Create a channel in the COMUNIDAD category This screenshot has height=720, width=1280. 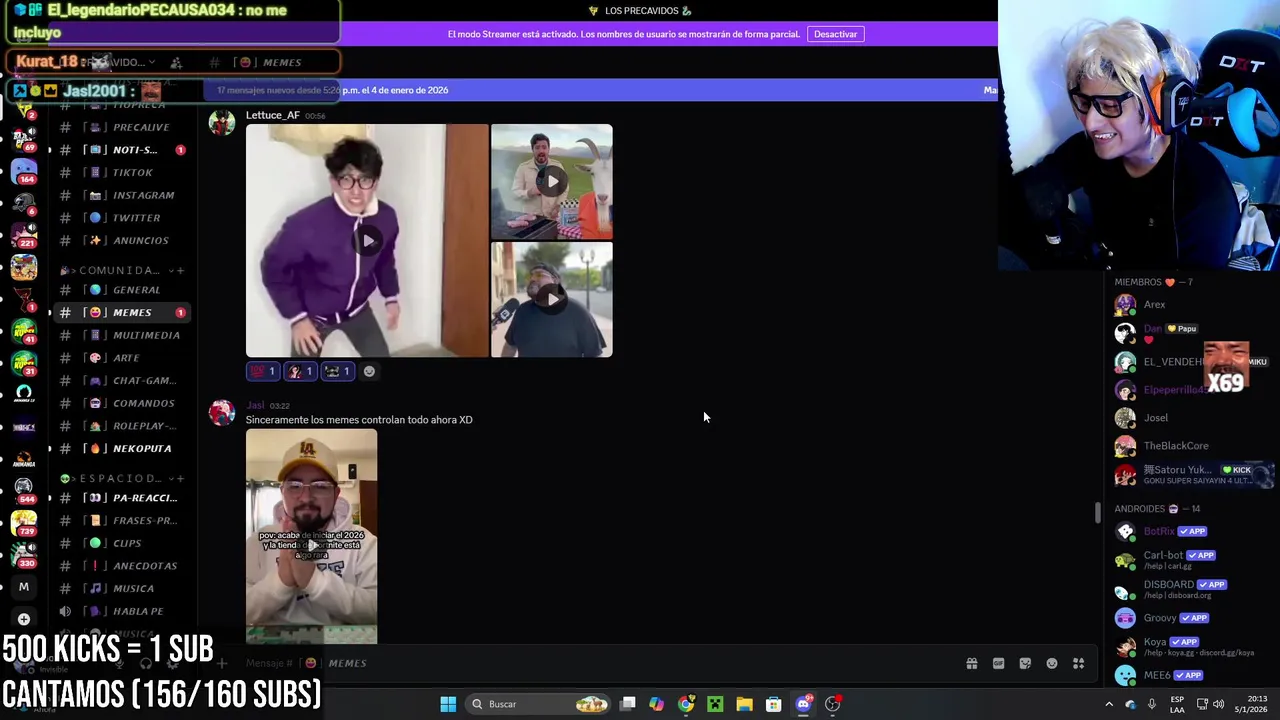point(180,270)
